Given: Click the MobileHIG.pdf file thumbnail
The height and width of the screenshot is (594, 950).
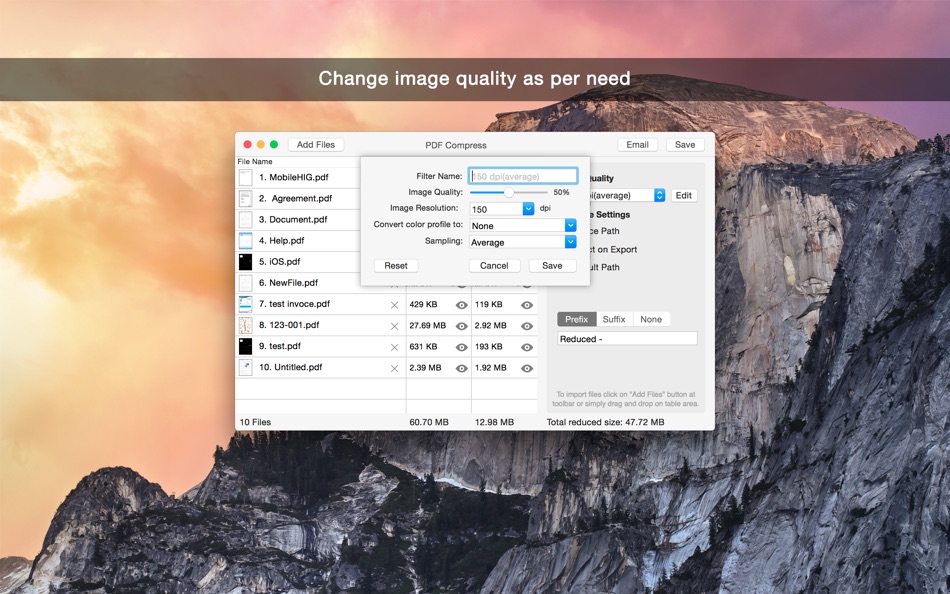Looking at the screenshot, I should pyautogui.click(x=245, y=178).
